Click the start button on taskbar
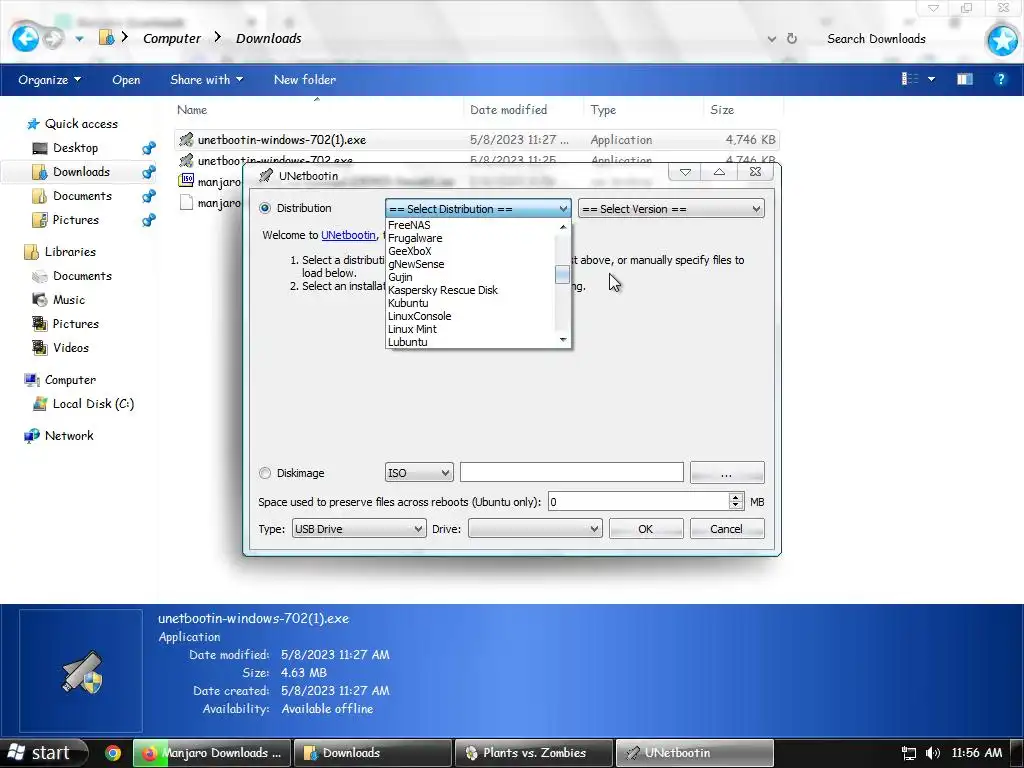The image size is (1024, 768). [44, 753]
